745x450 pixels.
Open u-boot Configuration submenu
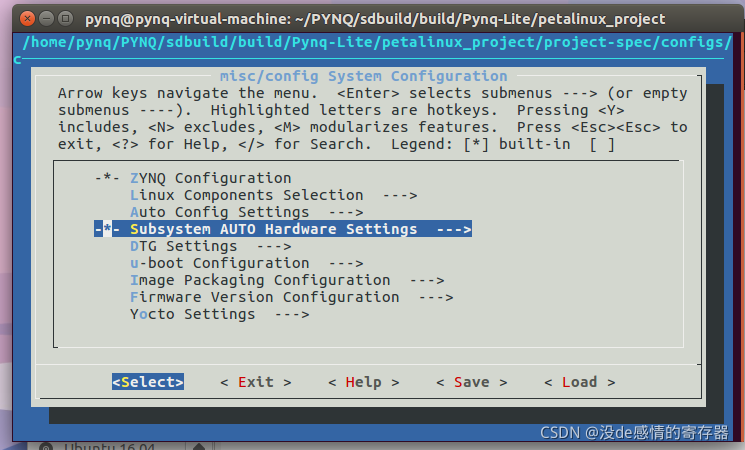click(247, 263)
